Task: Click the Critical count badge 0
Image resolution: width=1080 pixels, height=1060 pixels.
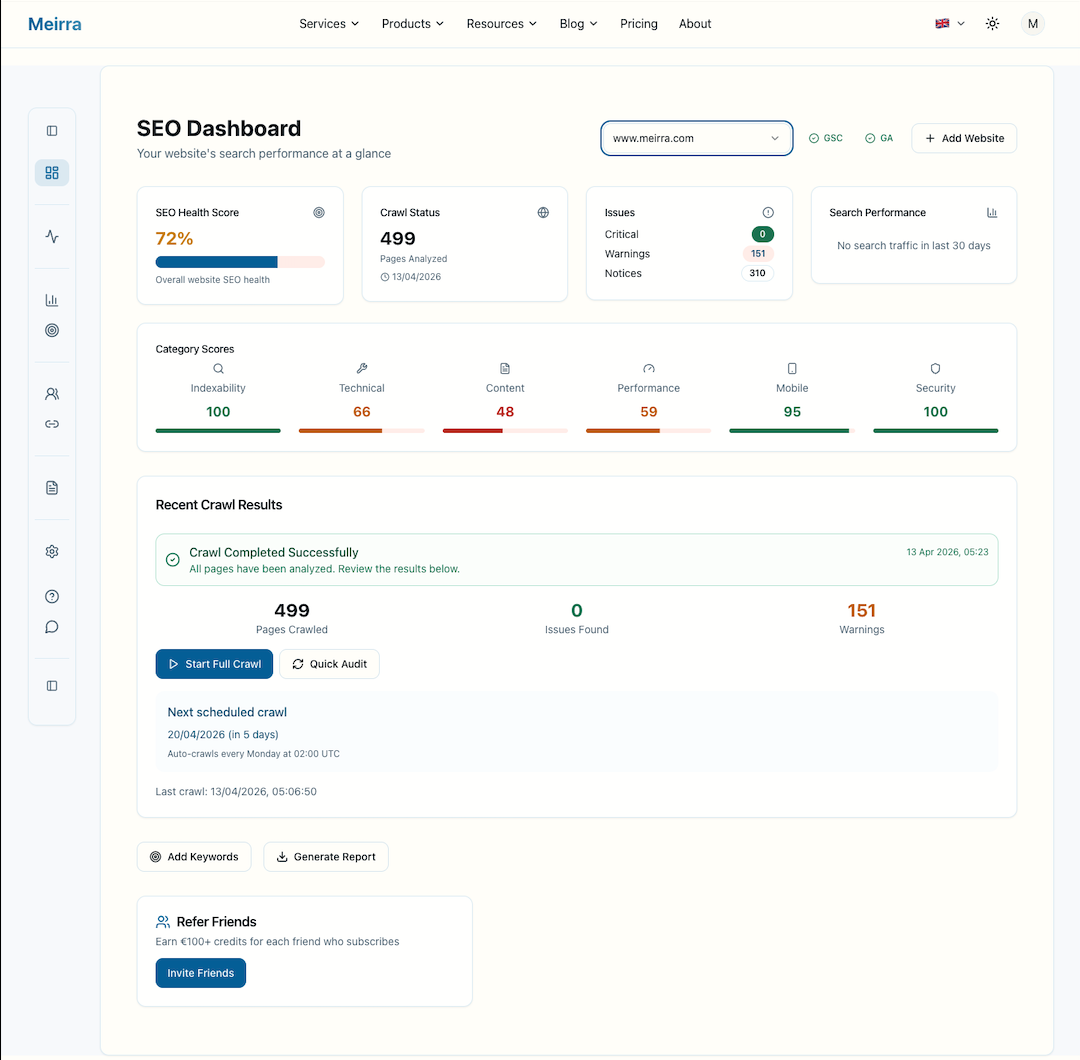Action: point(762,234)
